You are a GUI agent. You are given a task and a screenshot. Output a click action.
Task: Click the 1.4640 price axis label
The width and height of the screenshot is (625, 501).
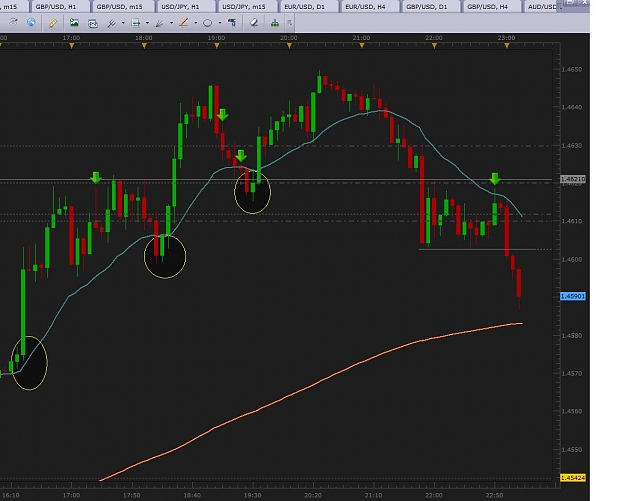pyautogui.click(x=571, y=107)
